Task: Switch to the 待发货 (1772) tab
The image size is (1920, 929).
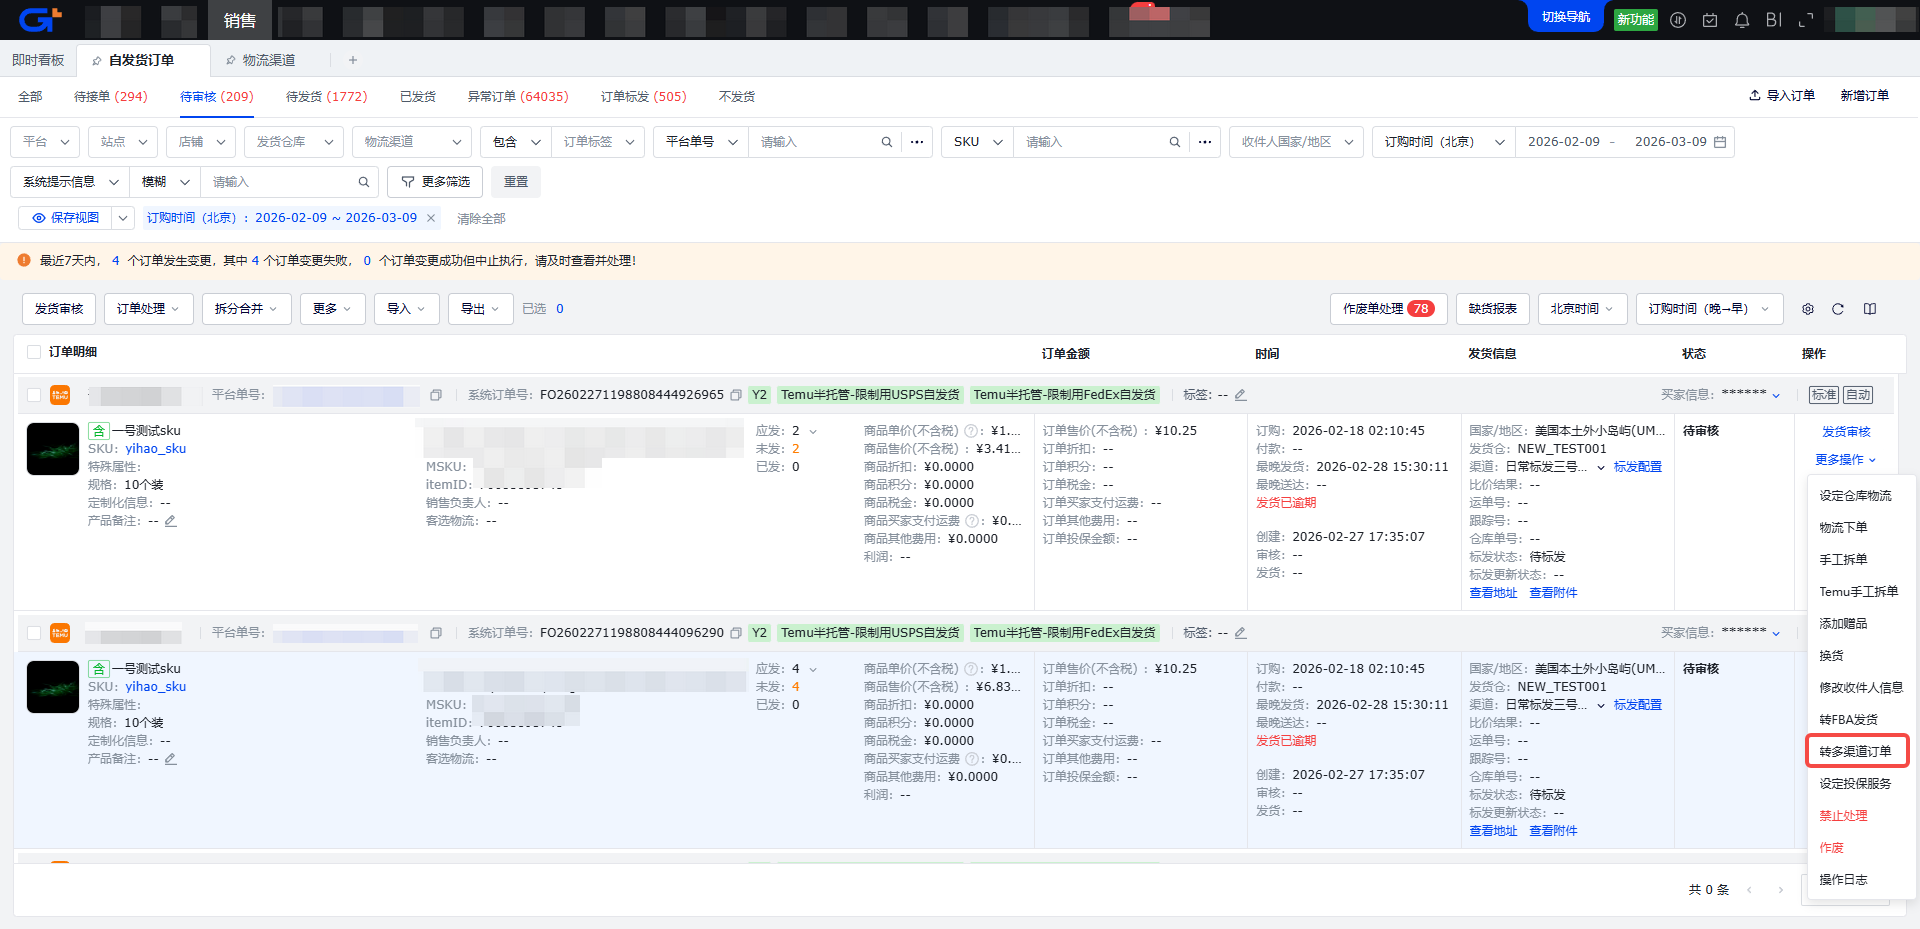Action: 326,97
